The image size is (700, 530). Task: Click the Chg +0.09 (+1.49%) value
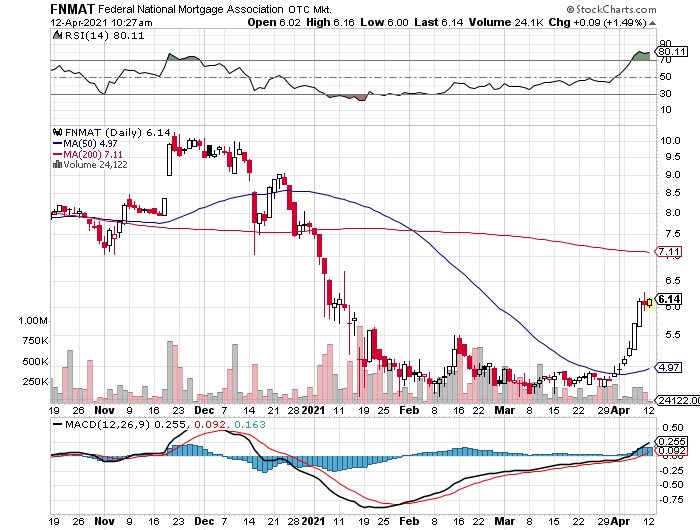(x=597, y=22)
